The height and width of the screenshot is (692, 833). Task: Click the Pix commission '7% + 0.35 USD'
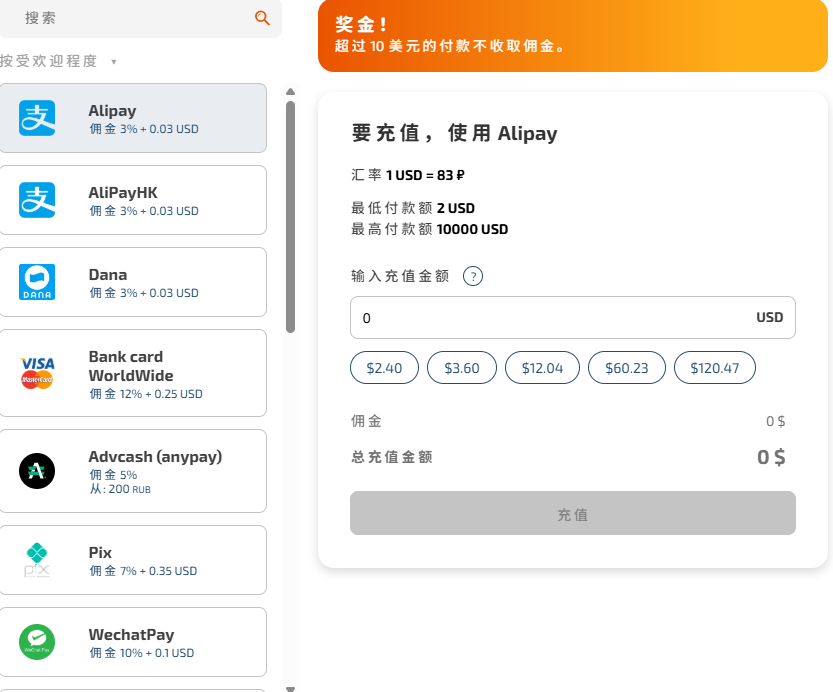[158, 571]
